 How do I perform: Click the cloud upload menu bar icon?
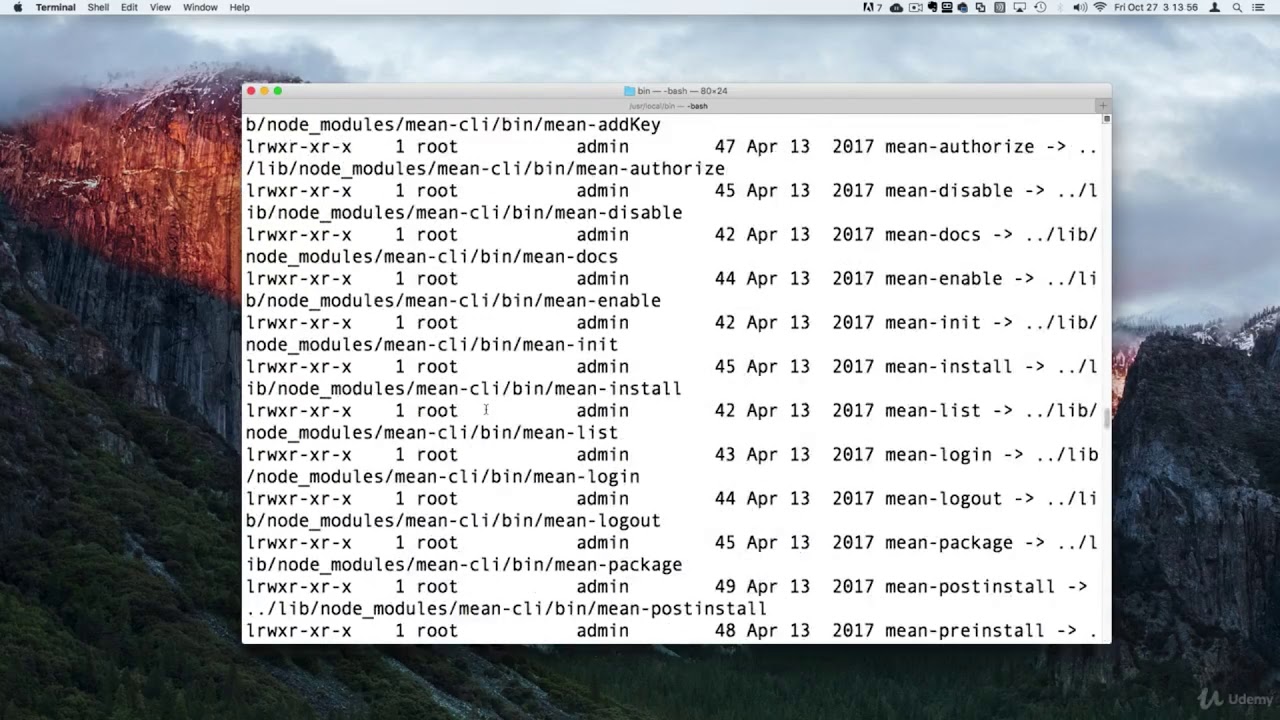pyautogui.click(x=896, y=7)
